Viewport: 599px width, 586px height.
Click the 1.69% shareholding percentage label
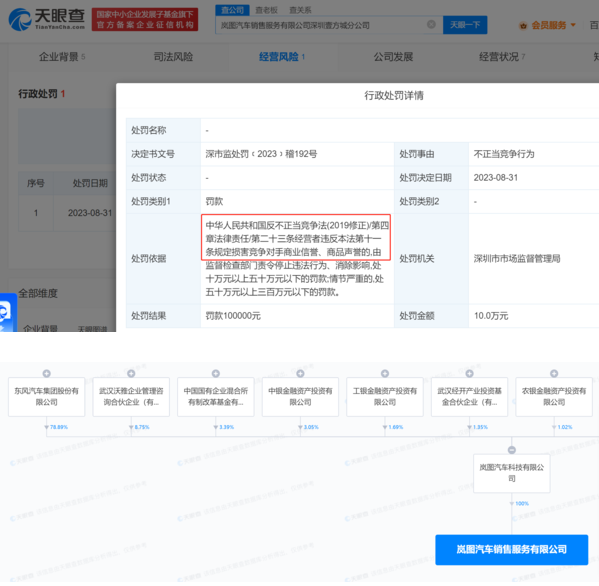click(x=396, y=427)
